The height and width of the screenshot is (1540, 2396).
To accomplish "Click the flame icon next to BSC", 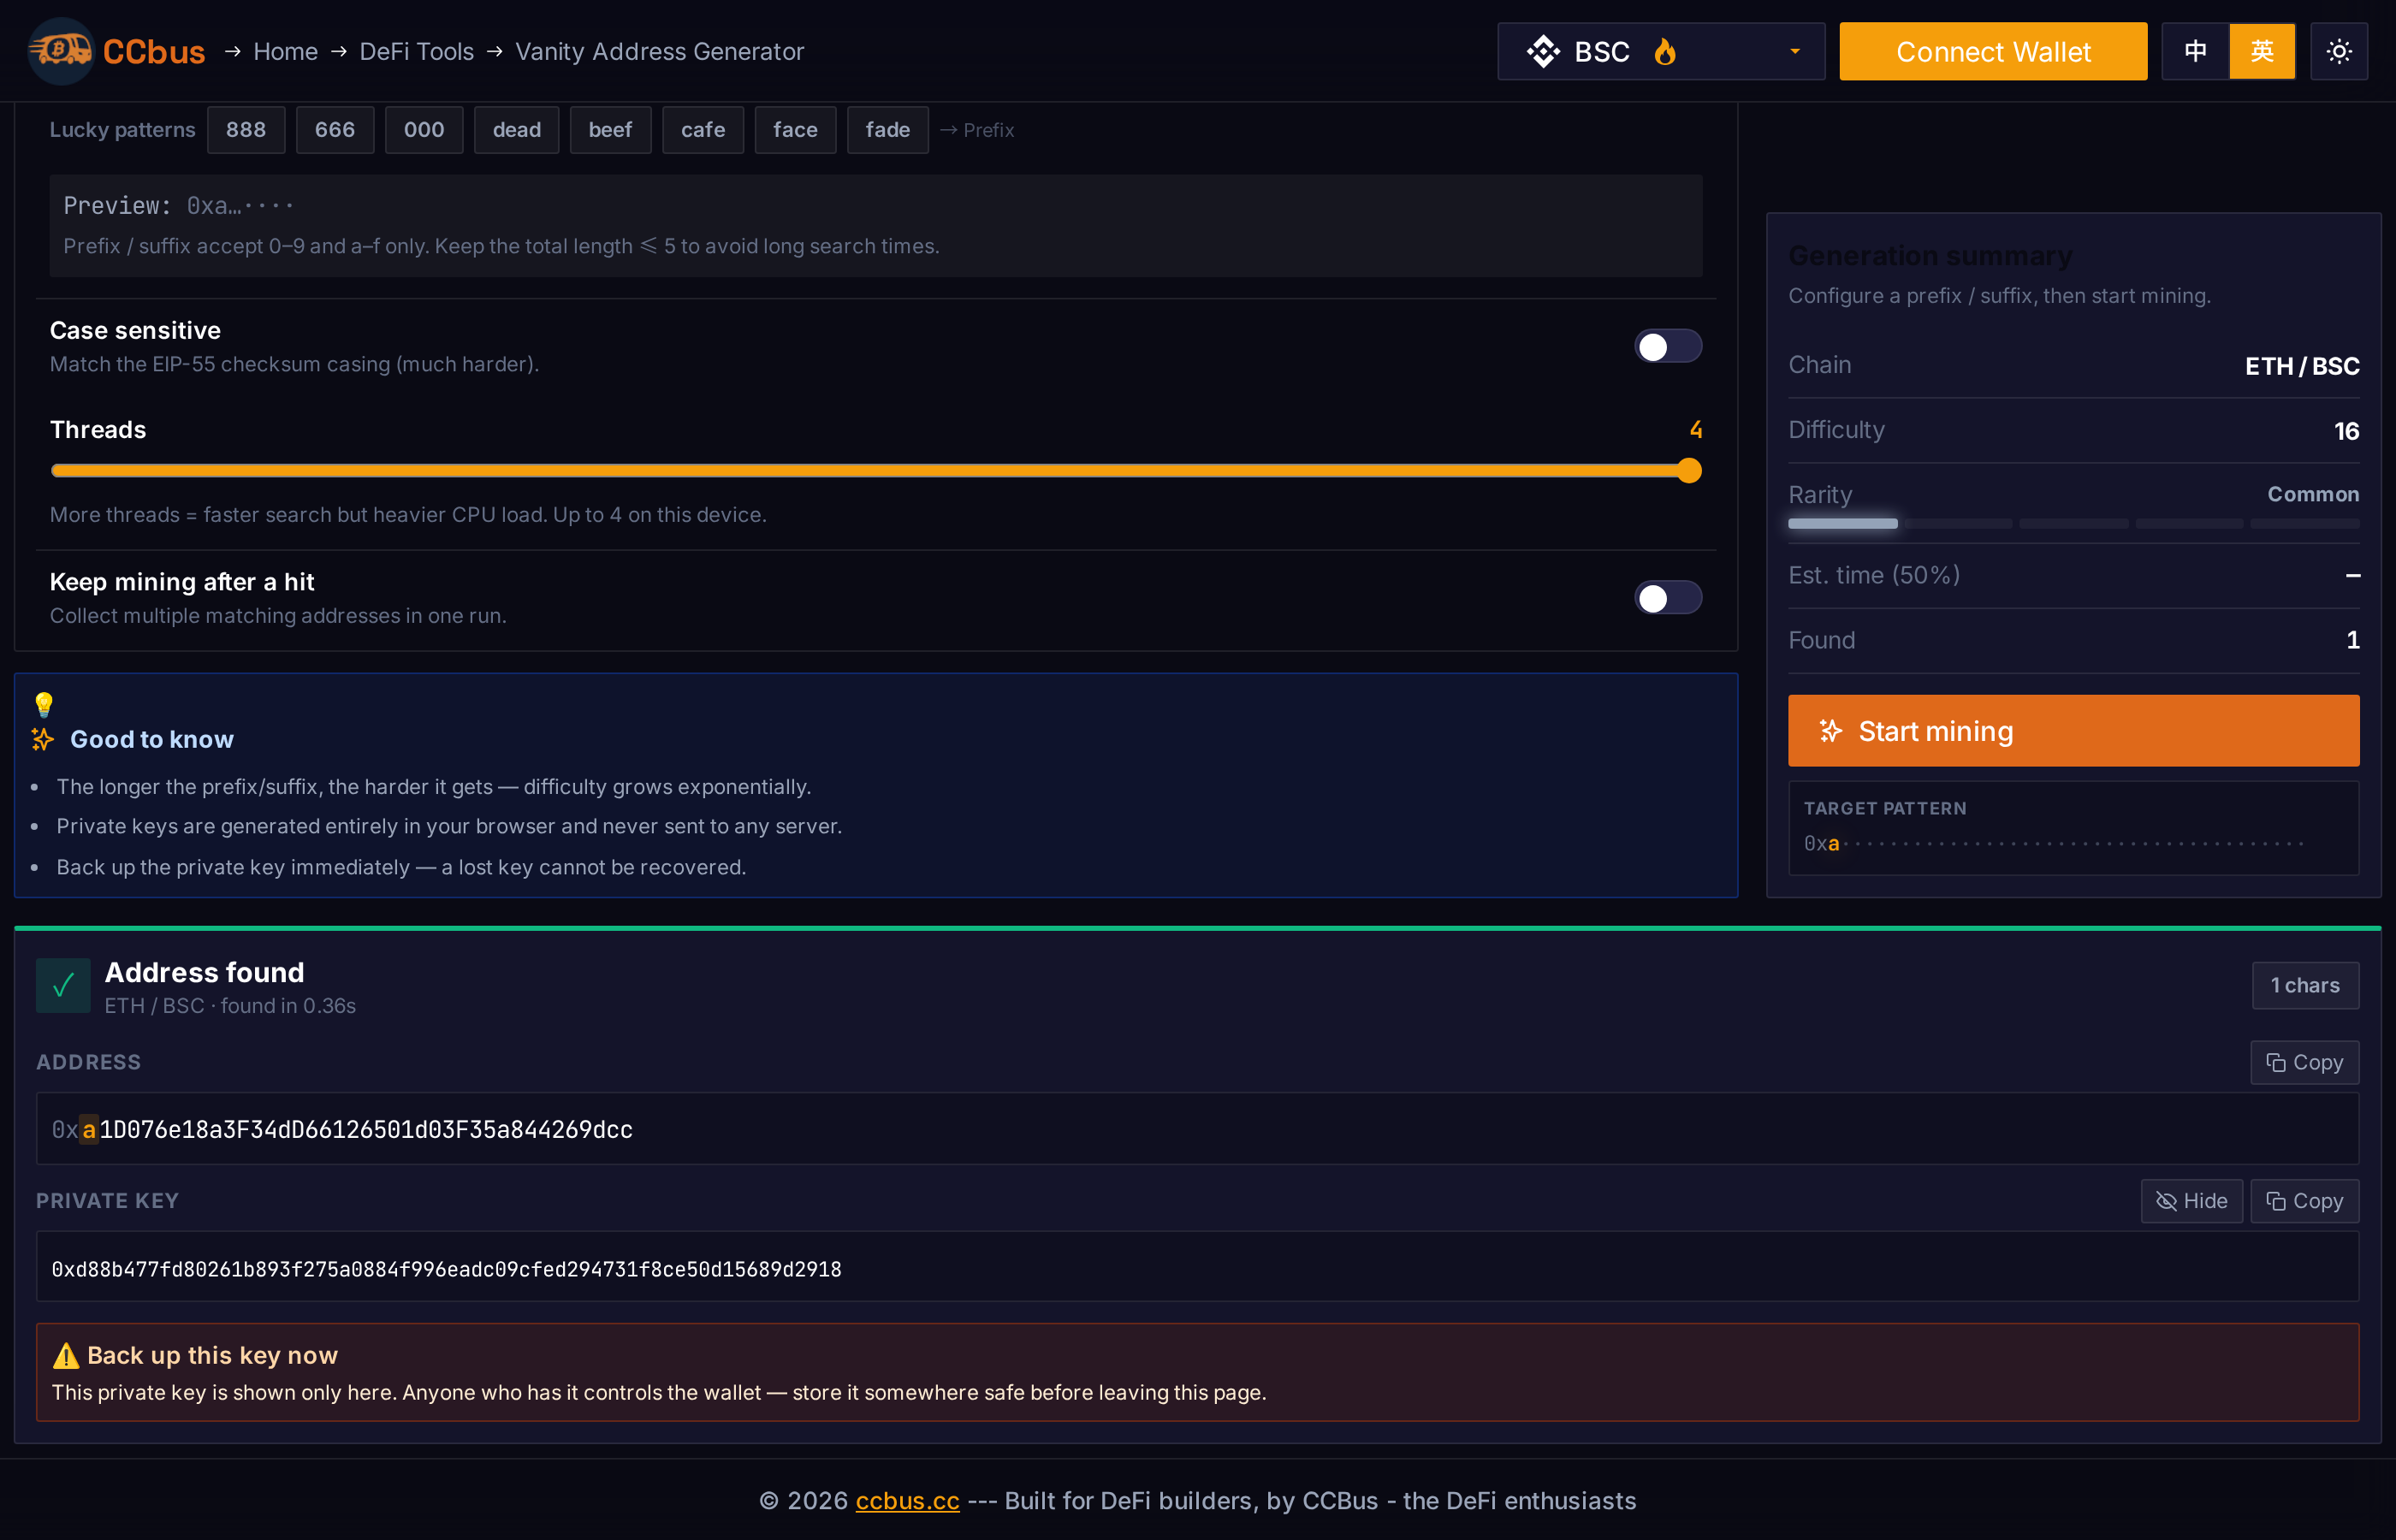I will tap(1664, 51).
